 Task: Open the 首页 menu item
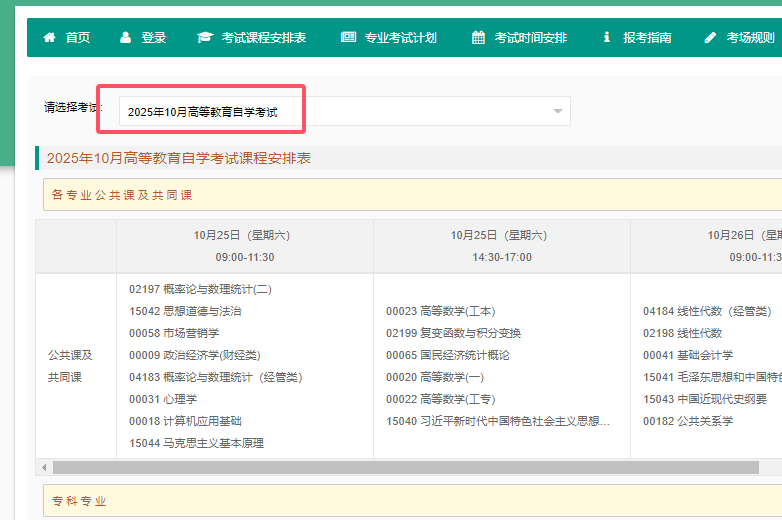tap(78, 38)
